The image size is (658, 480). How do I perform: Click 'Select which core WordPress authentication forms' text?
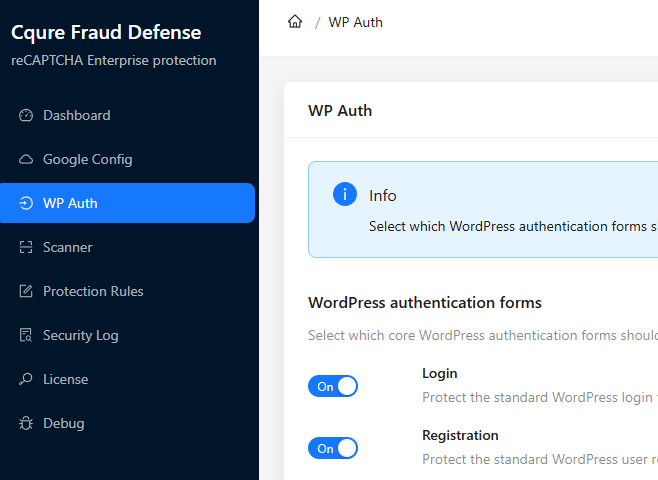483,336
